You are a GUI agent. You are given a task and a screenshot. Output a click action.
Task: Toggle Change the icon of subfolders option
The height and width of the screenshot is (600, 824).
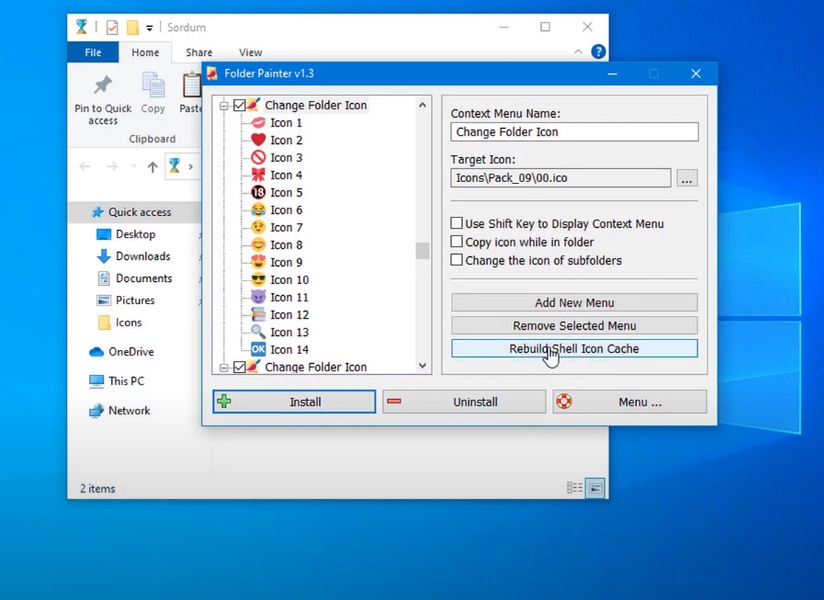[x=457, y=260]
